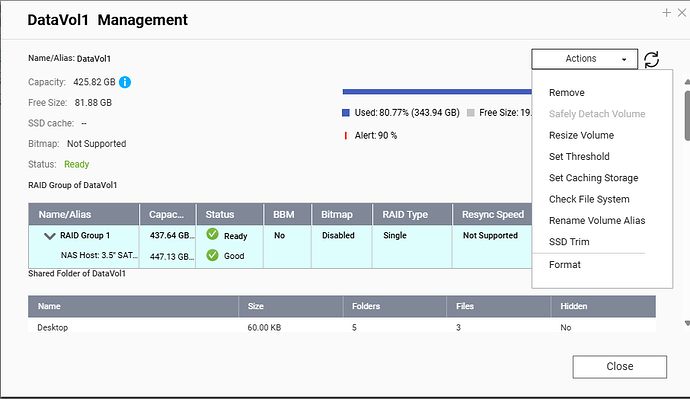Click the Status column header
This screenshot has width=690, height=399.
230,215
